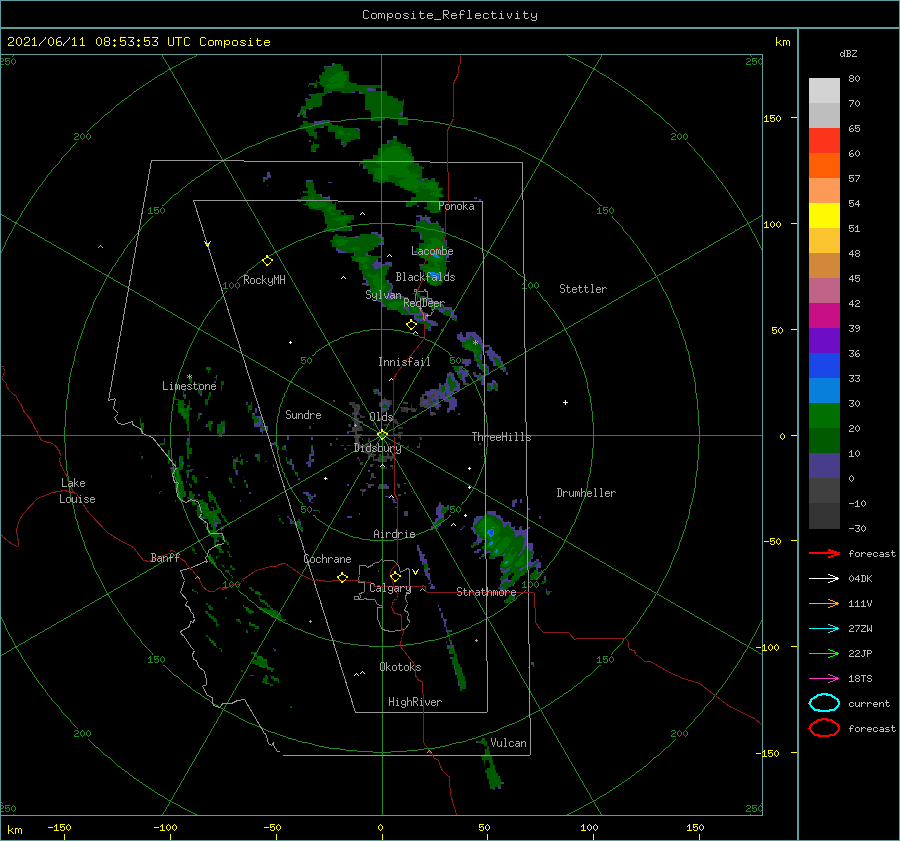The width and height of the screenshot is (900, 841).
Task: Pick the dark orange 57-60 dBZ swatch
Action: click(824, 165)
